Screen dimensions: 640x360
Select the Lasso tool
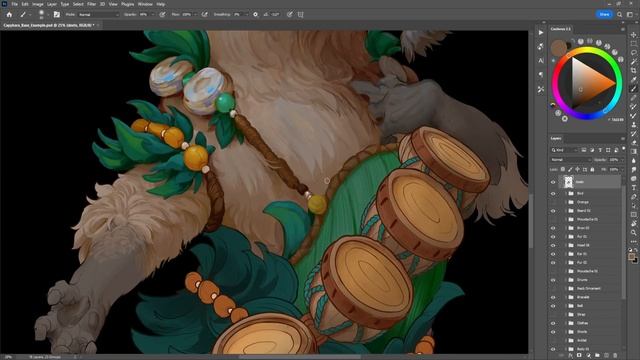tap(633, 53)
